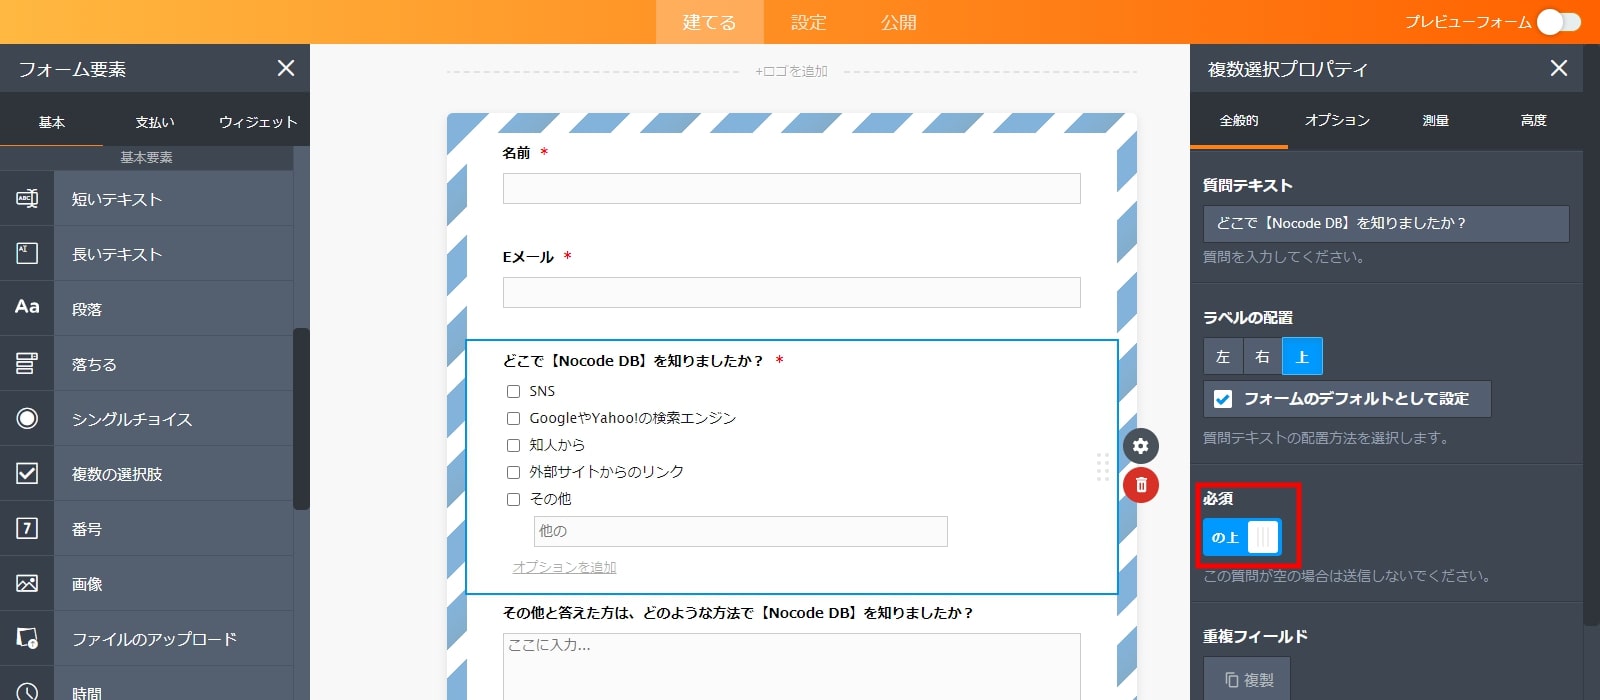The image size is (1600, 700).
Task: Toggle the preview form switch
Action: coord(1558,22)
